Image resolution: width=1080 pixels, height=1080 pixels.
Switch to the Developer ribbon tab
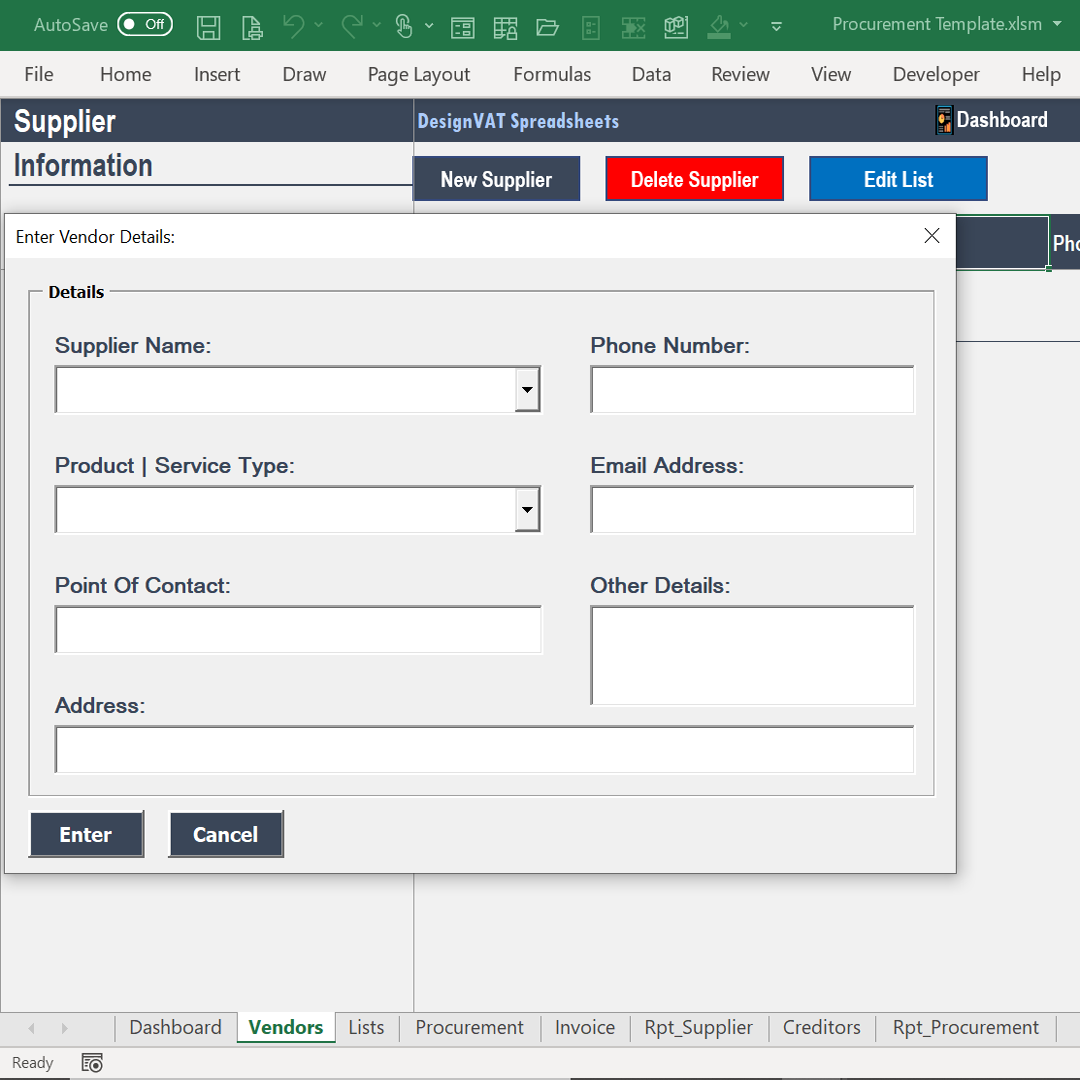point(936,74)
